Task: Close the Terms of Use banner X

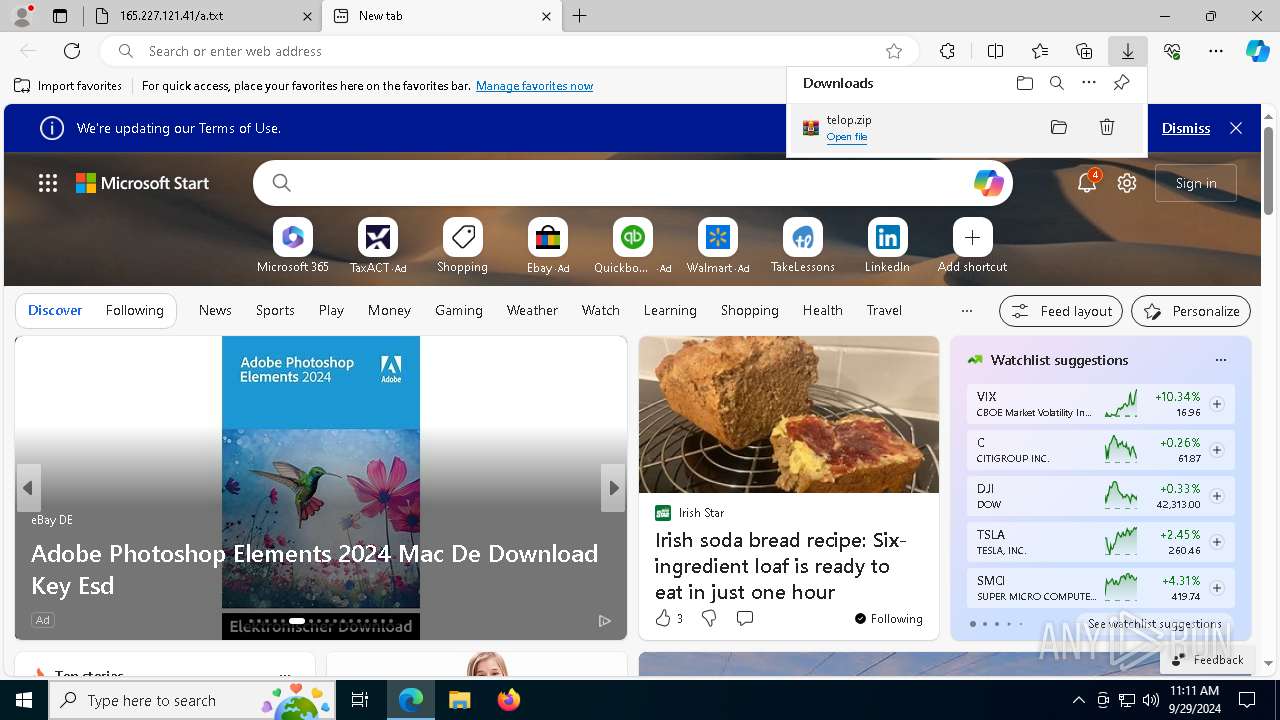Action: coord(1236,128)
